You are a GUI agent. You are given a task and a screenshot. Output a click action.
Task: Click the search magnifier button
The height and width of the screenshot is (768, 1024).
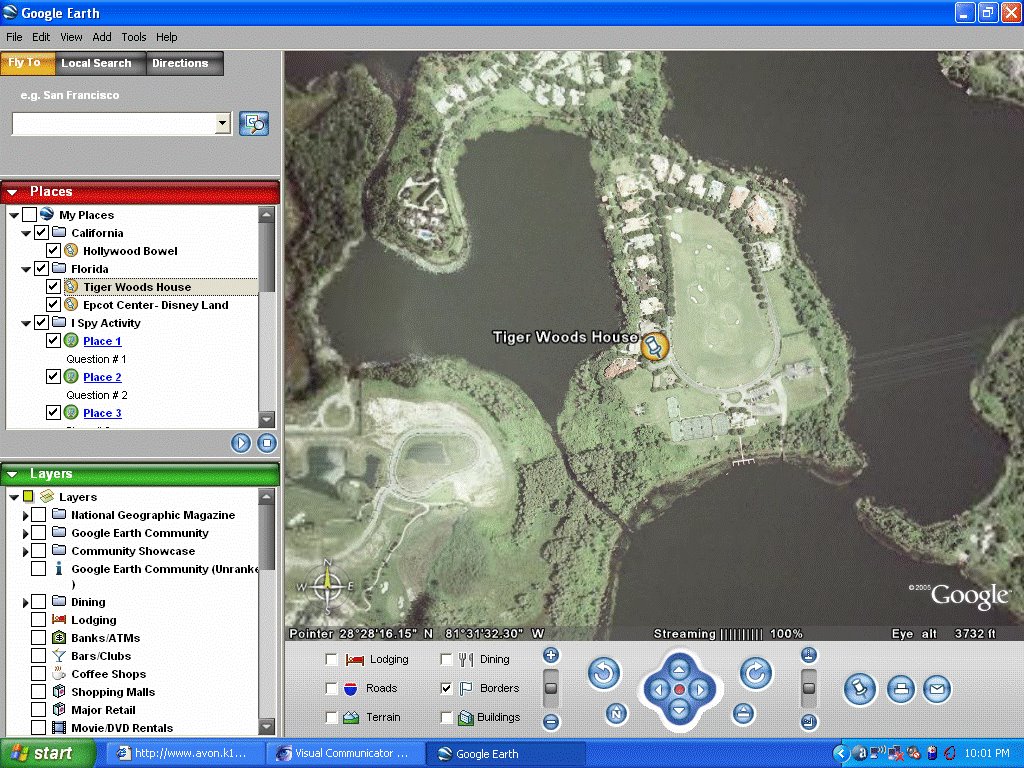click(254, 123)
